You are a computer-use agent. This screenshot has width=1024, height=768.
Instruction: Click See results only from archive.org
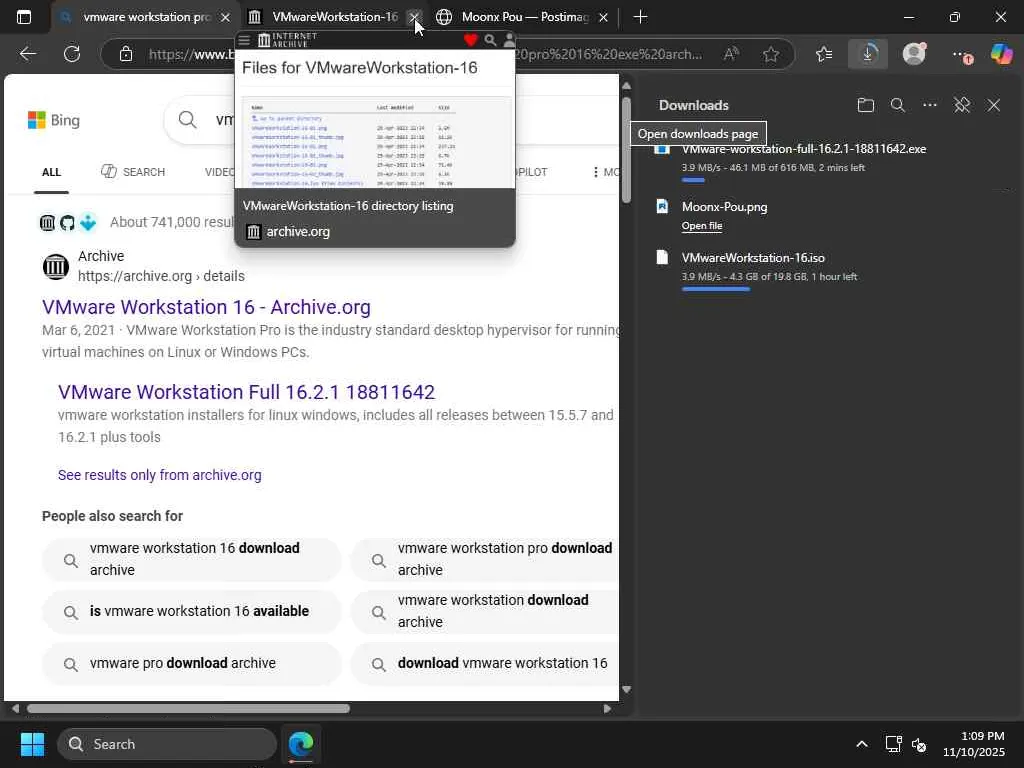click(x=159, y=475)
